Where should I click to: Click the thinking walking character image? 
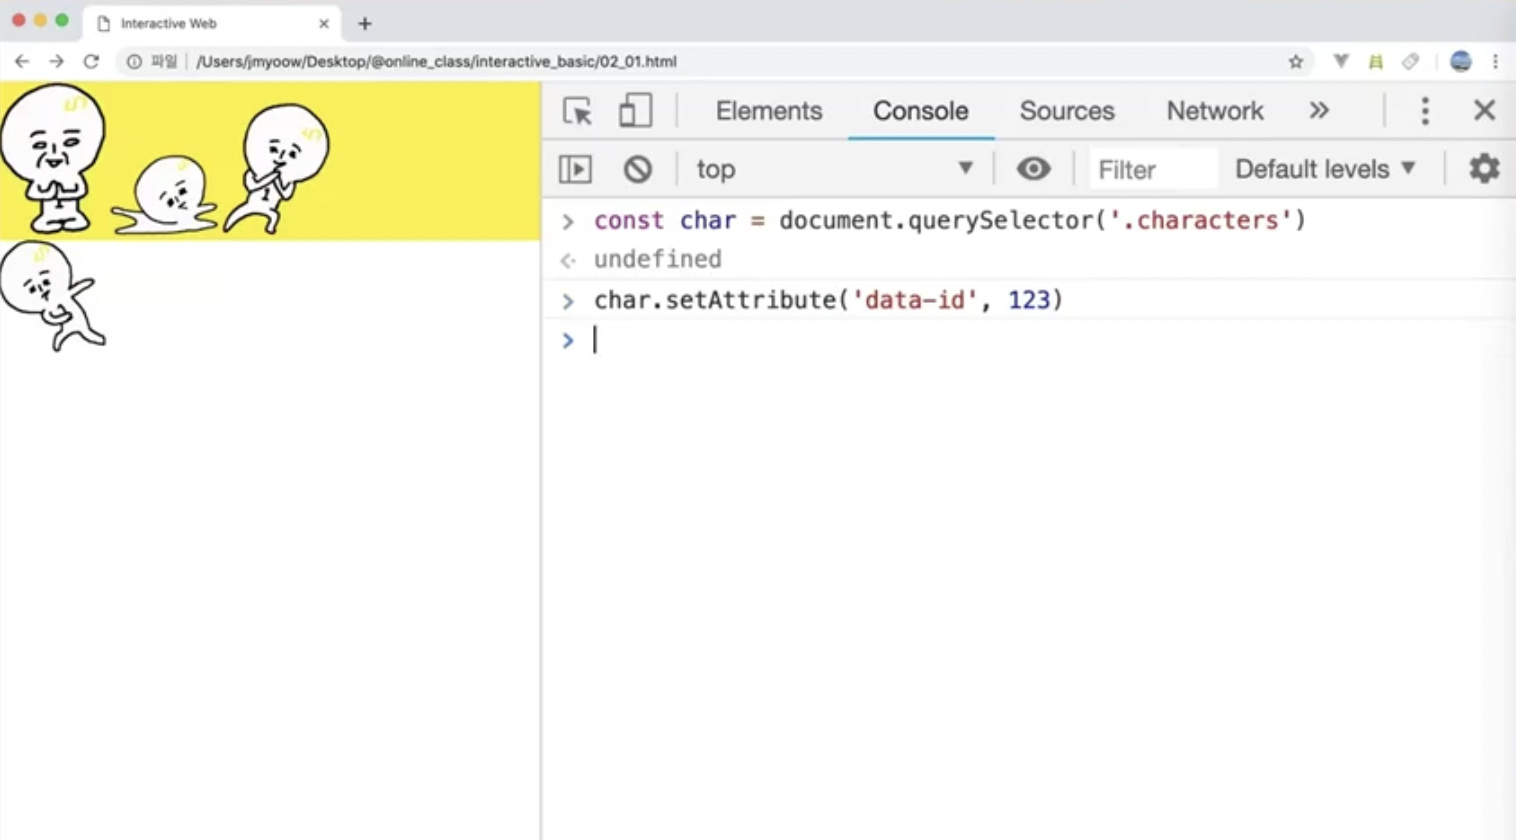tap(277, 168)
